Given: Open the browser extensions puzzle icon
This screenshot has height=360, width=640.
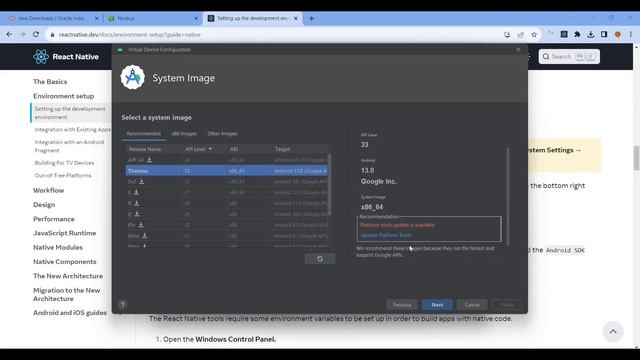Looking at the screenshot, I should pos(577,35).
